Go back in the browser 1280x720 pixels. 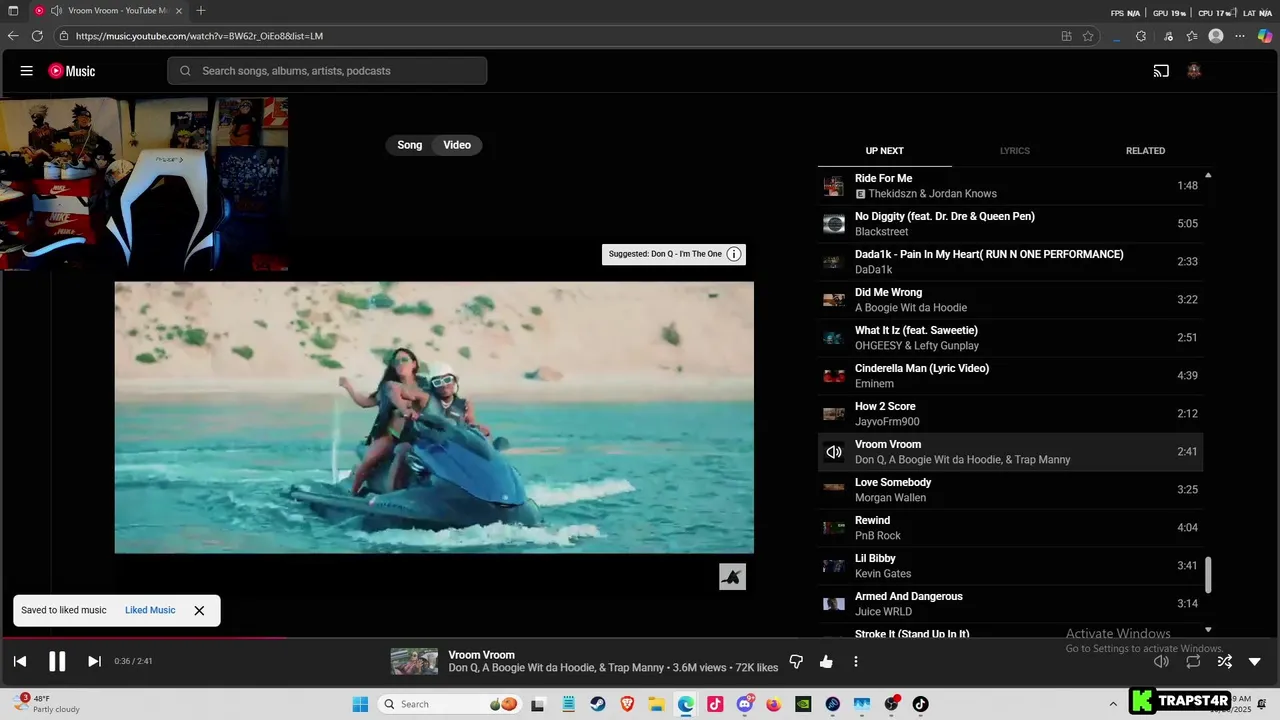click(13, 36)
